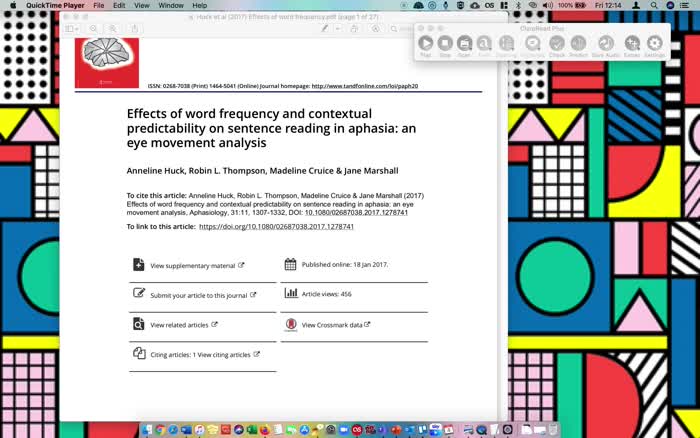Click the Homophones icon in ClaroRead
700x438 pixels.
(x=532, y=44)
